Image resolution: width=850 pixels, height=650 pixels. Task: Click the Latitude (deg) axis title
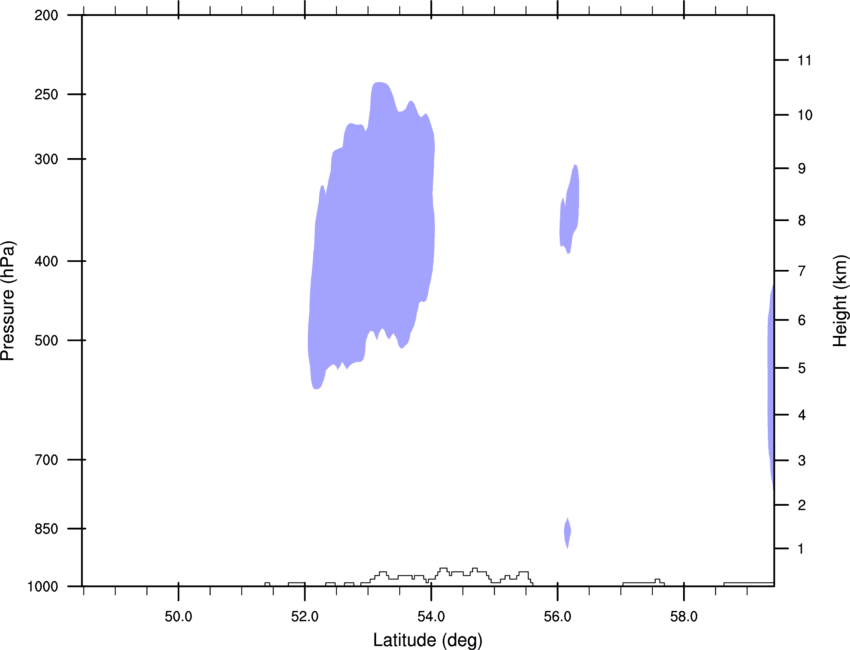427,640
